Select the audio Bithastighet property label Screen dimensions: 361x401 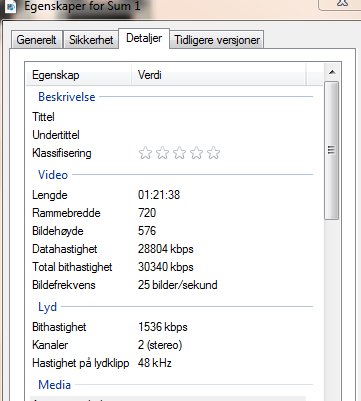(59, 327)
